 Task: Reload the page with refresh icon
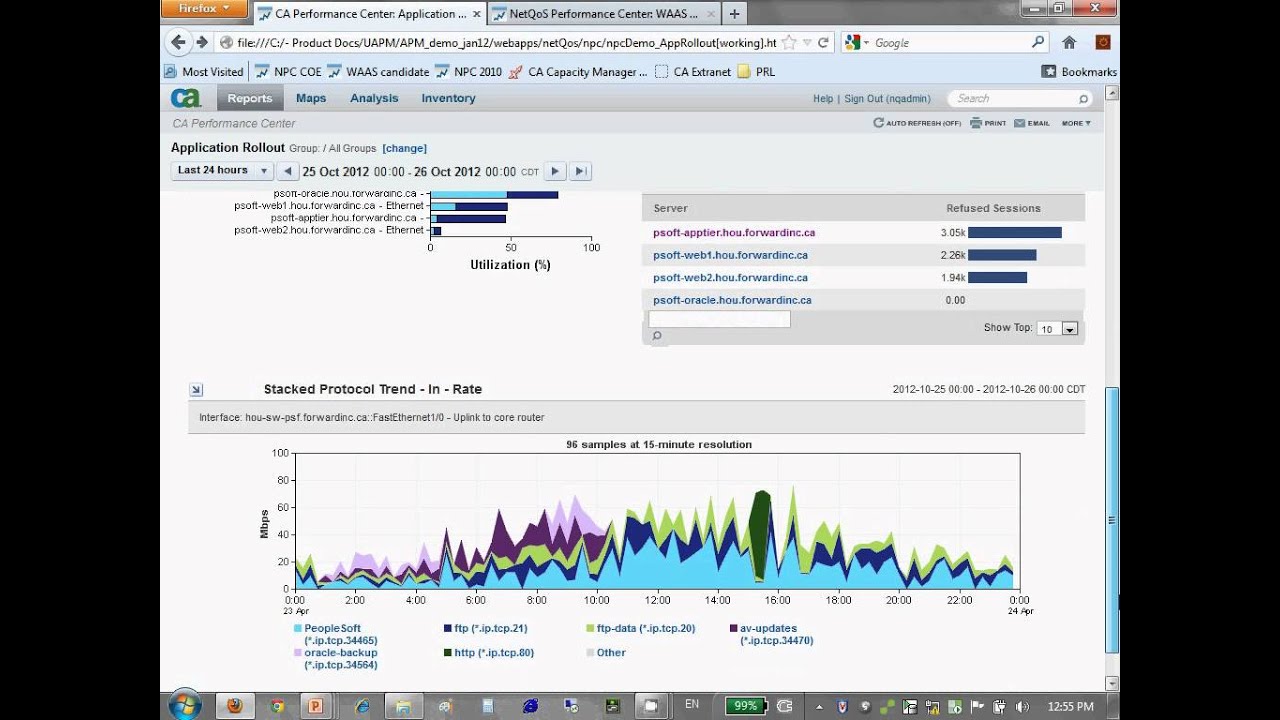click(823, 43)
